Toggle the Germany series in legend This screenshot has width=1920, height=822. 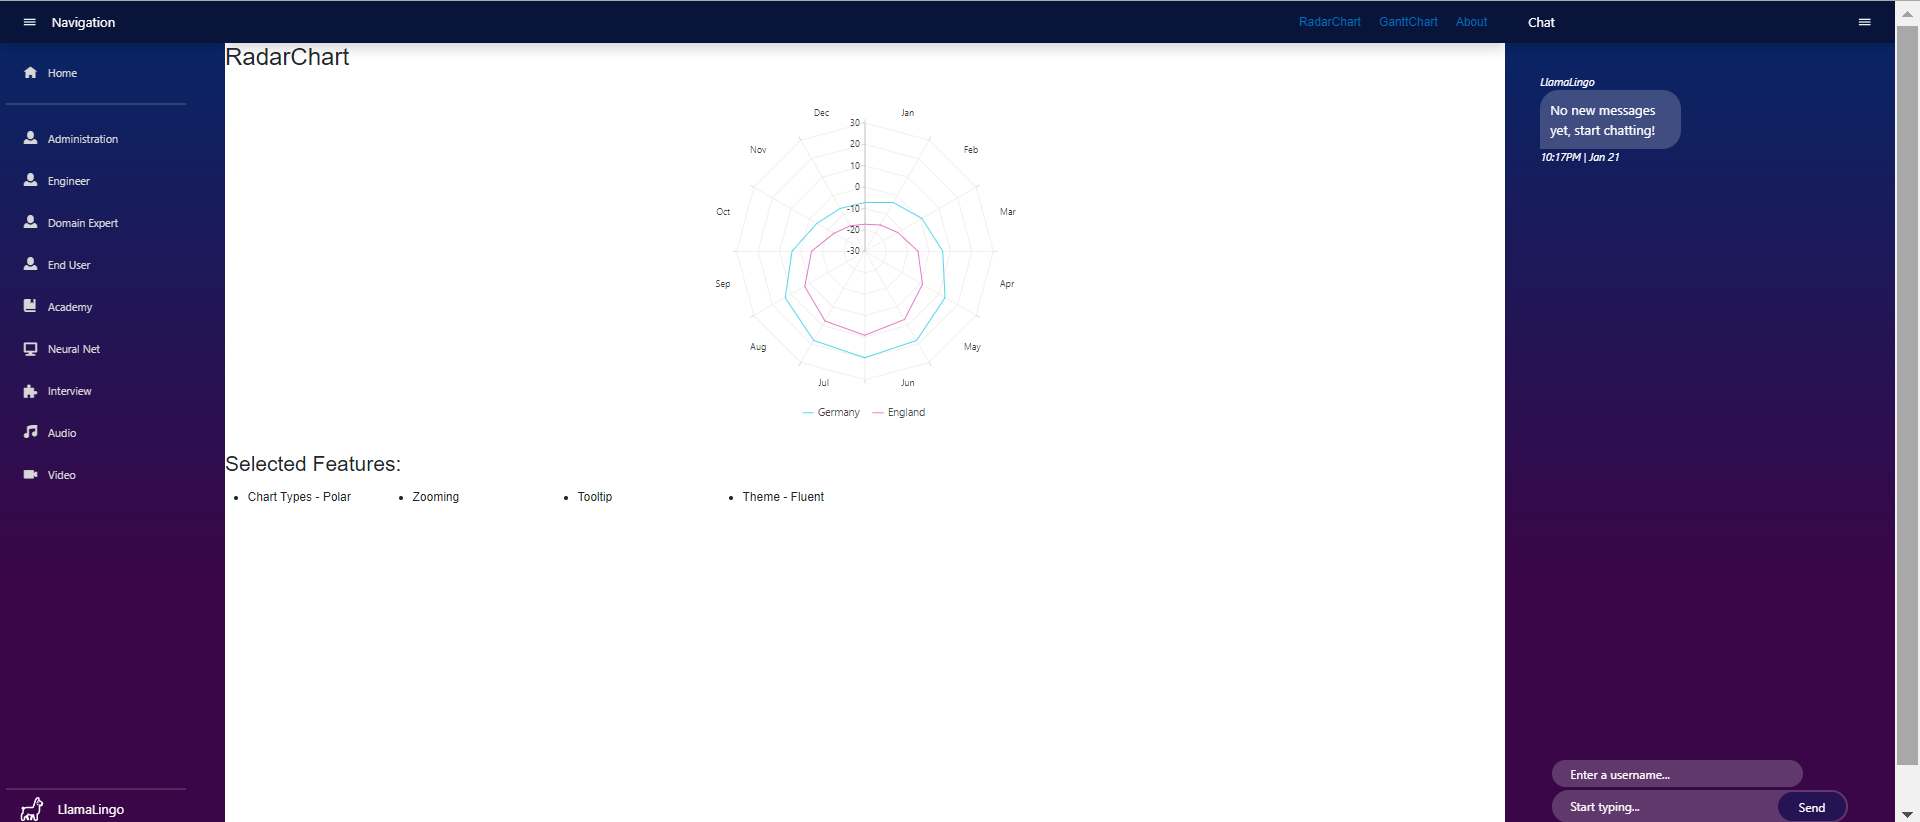pyautogui.click(x=831, y=412)
